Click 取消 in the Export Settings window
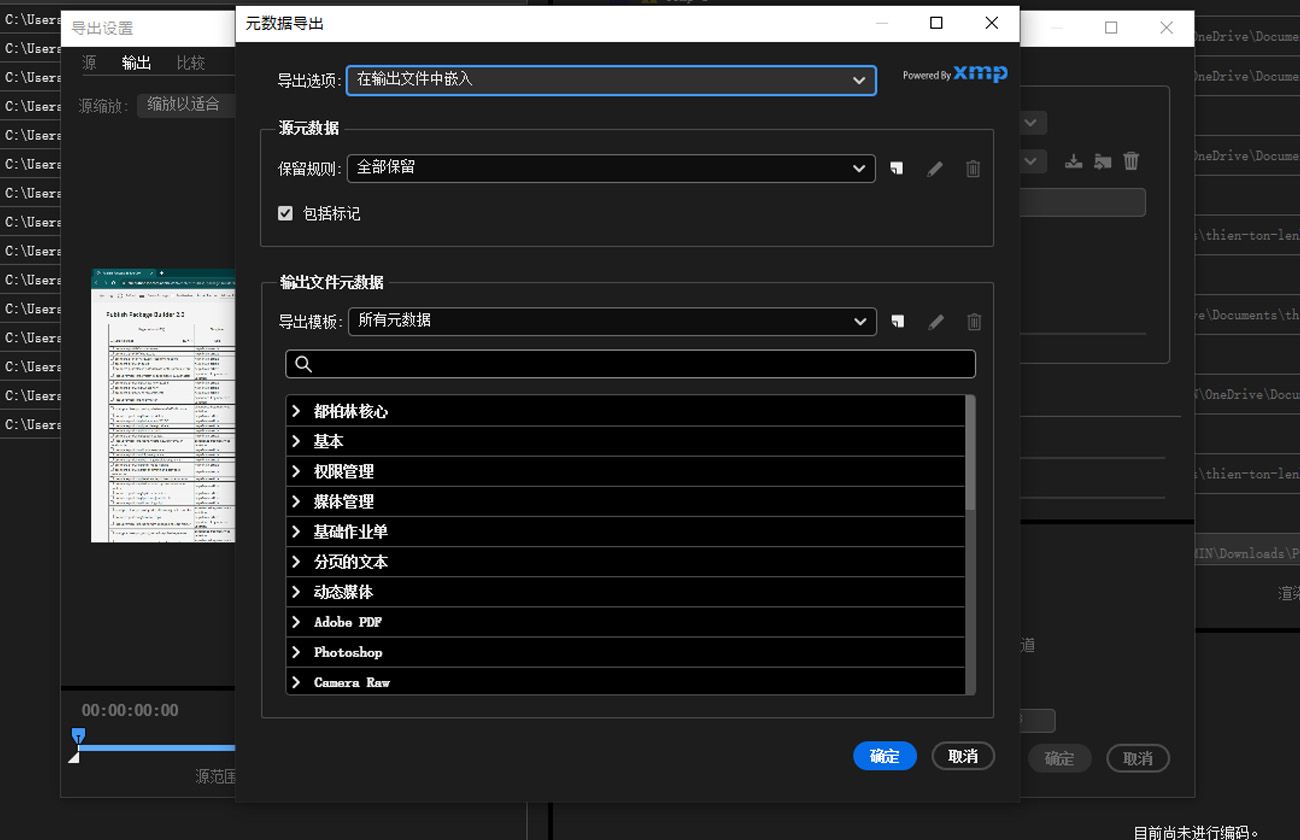The height and width of the screenshot is (840, 1300). pyautogui.click(x=1138, y=758)
